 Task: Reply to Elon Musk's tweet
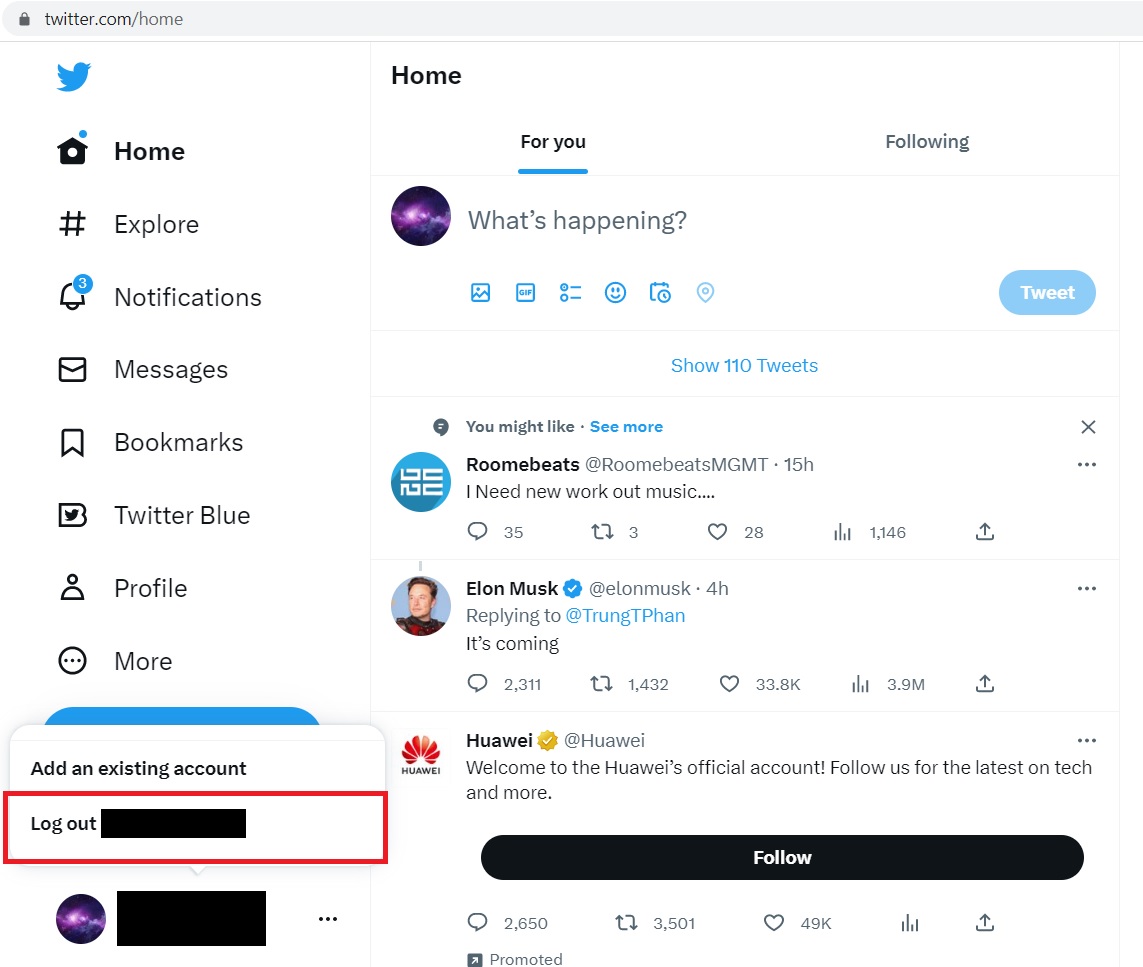coord(477,683)
